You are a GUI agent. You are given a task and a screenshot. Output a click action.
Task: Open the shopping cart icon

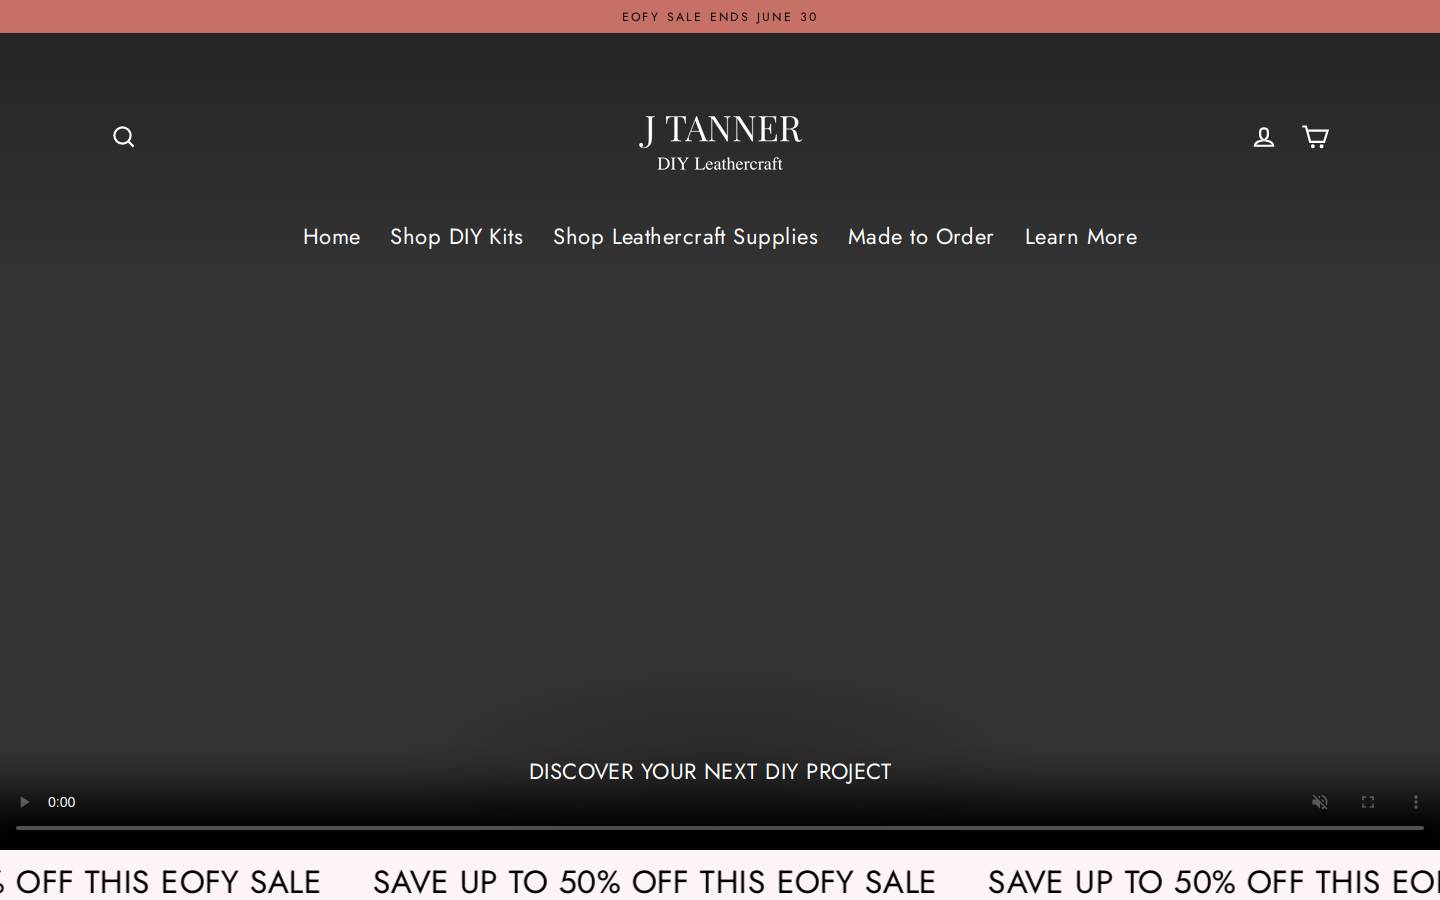pyautogui.click(x=1315, y=137)
